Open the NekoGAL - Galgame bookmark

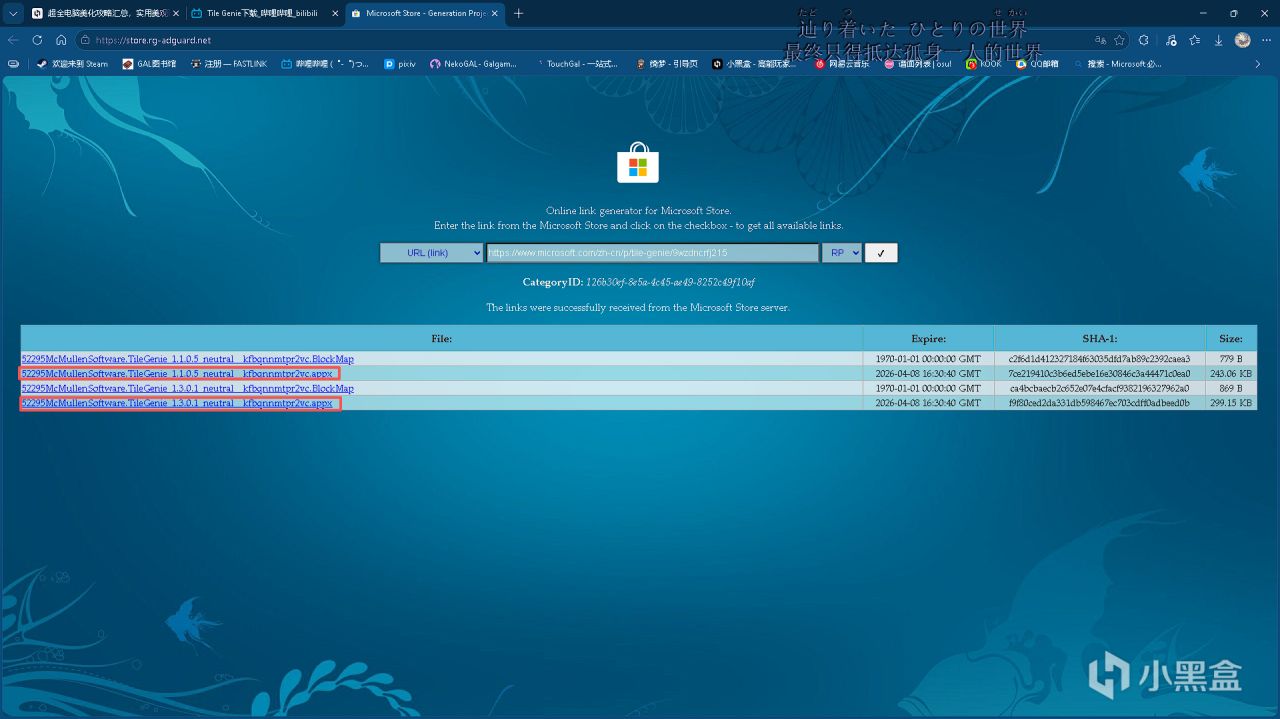(473, 63)
